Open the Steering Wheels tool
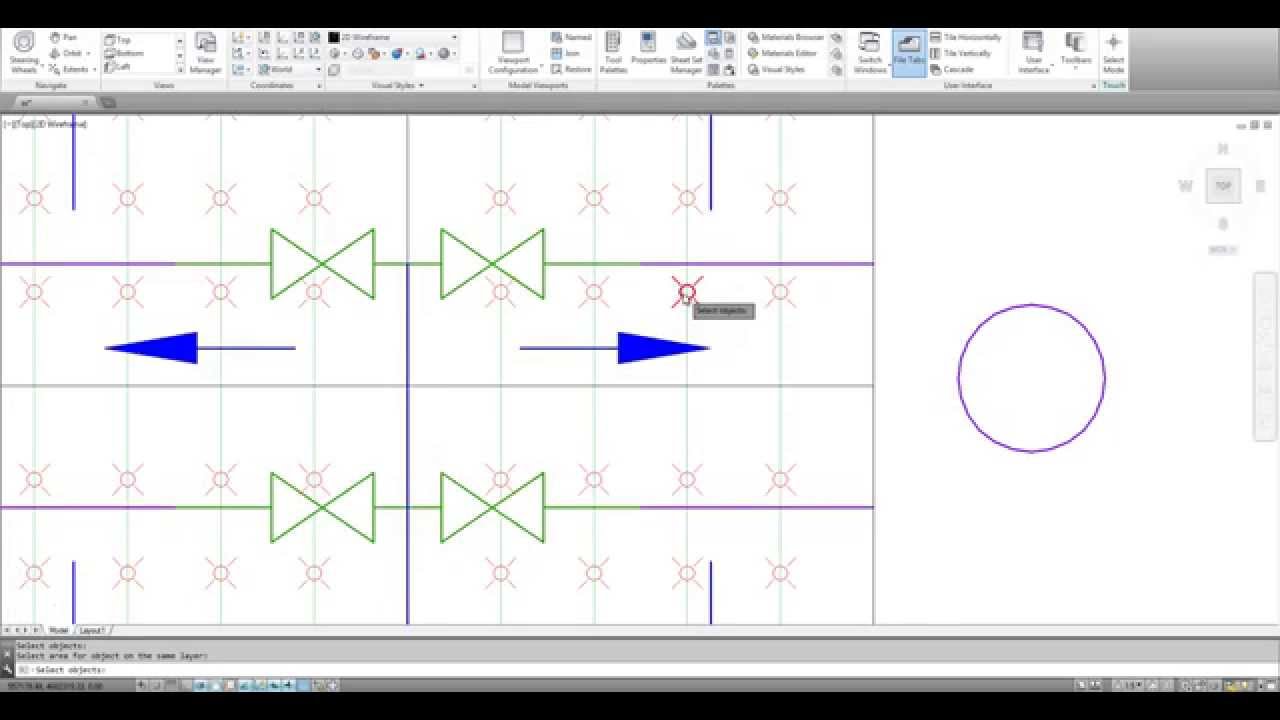The image size is (1280, 720). point(23,52)
